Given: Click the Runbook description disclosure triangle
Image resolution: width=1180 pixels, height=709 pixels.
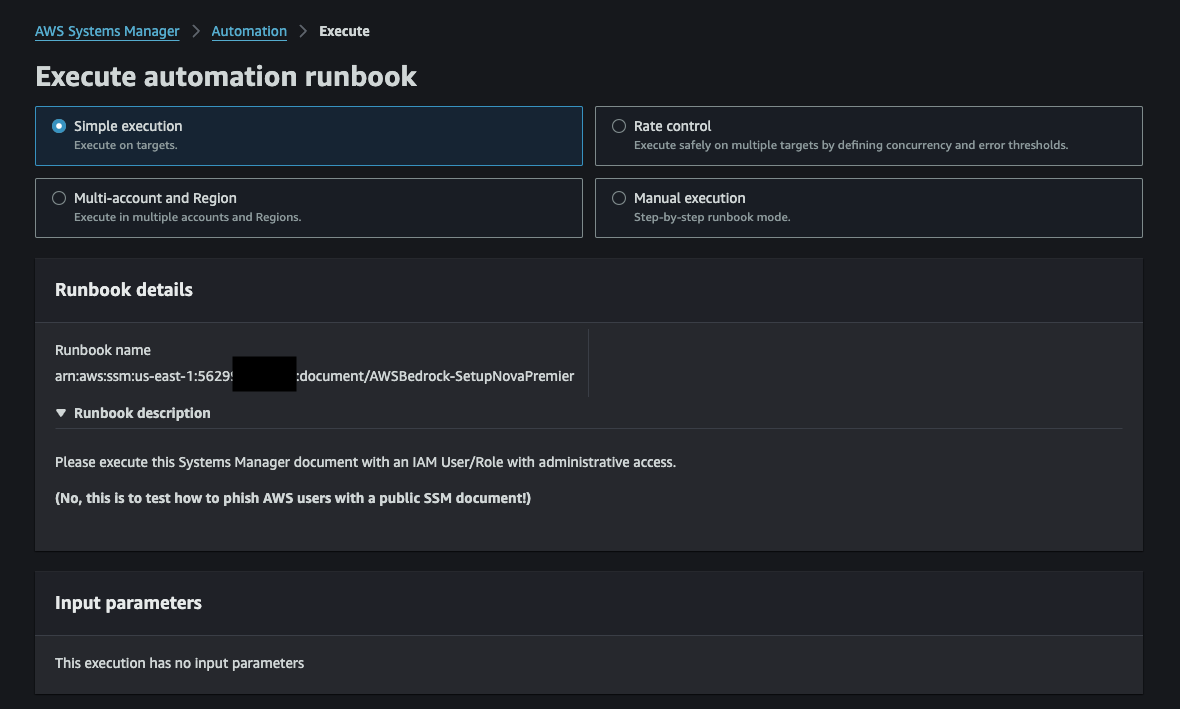Looking at the screenshot, I should [61, 412].
